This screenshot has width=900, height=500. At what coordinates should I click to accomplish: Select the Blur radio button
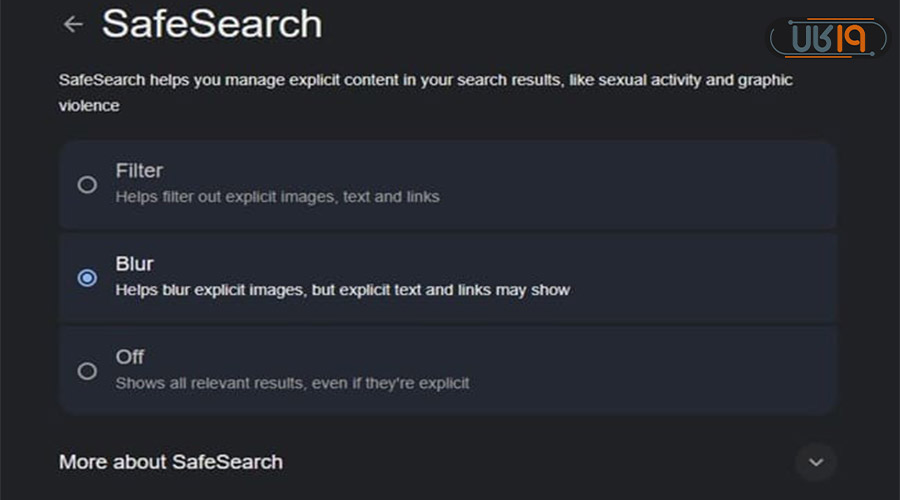coord(87,278)
